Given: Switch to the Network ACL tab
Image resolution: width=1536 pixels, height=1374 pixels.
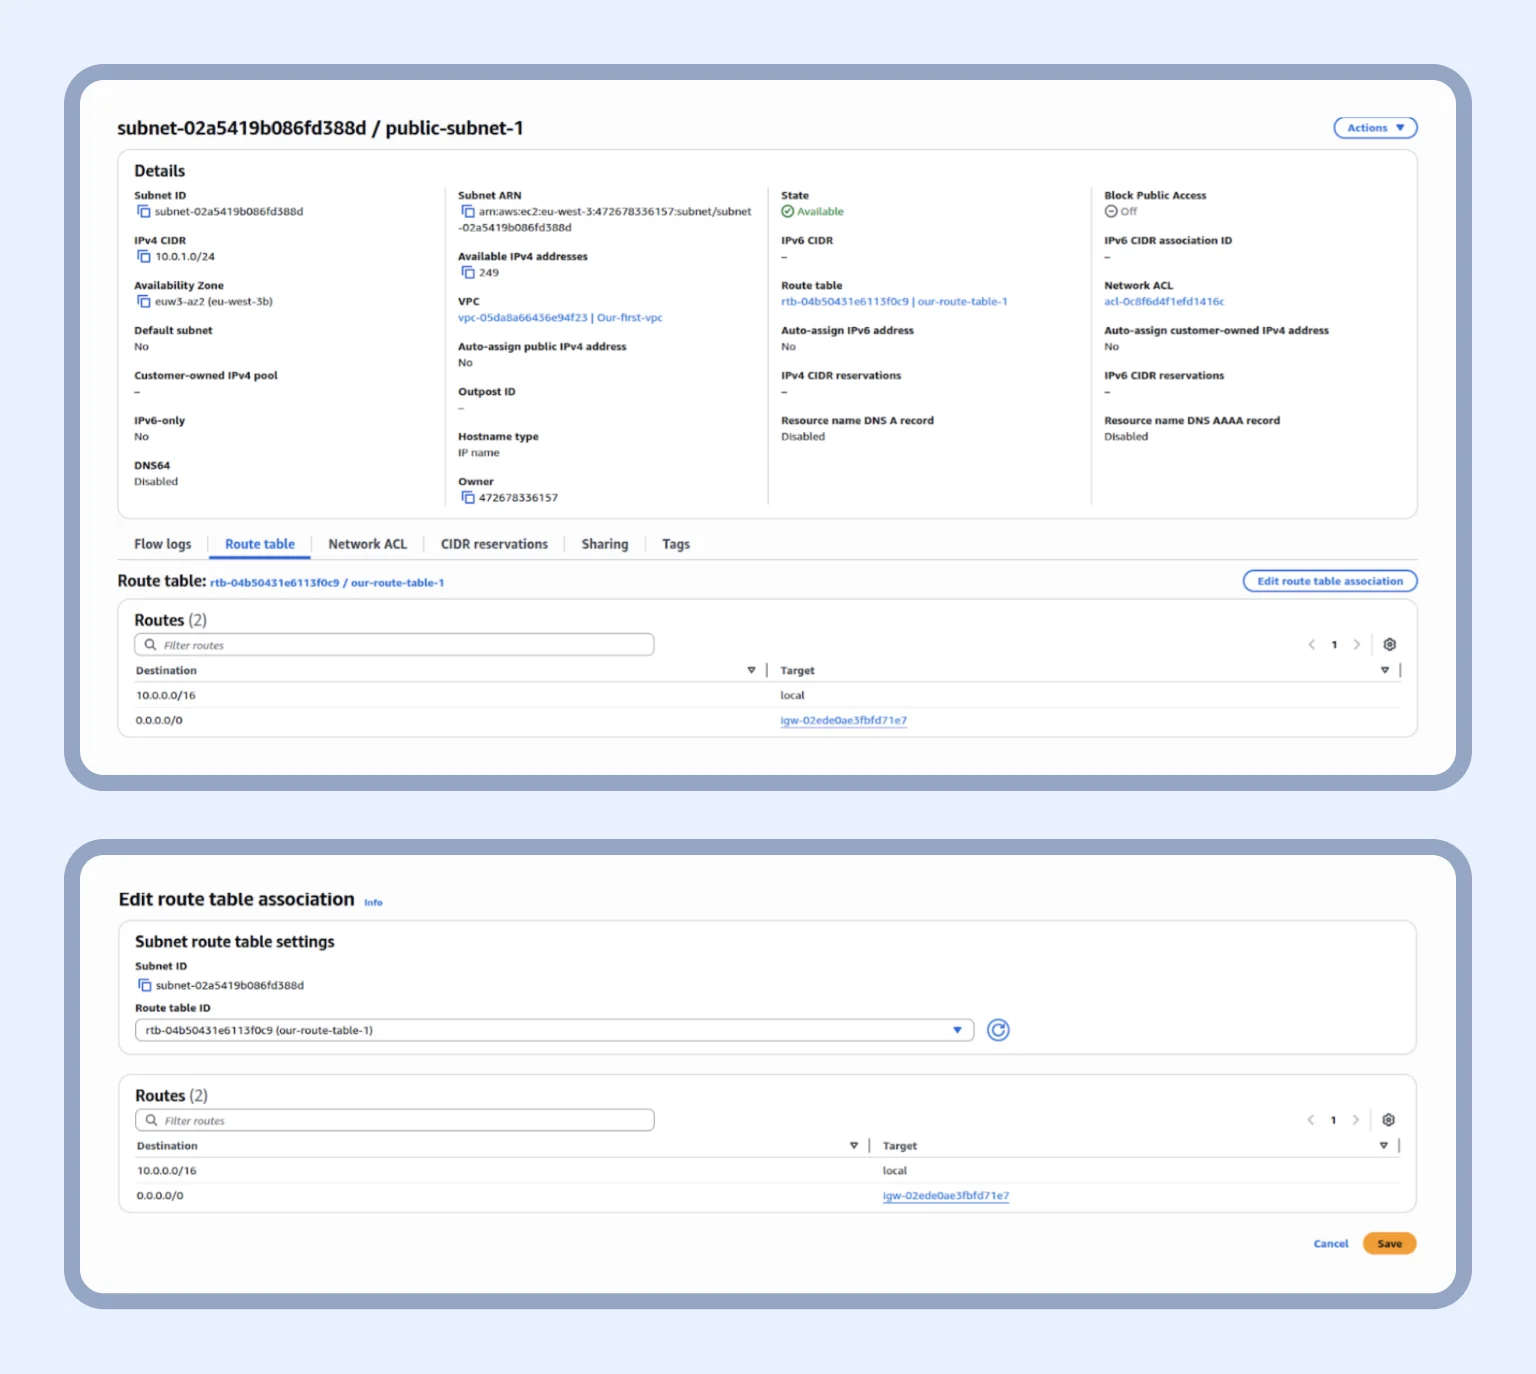Looking at the screenshot, I should tap(368, 543).
